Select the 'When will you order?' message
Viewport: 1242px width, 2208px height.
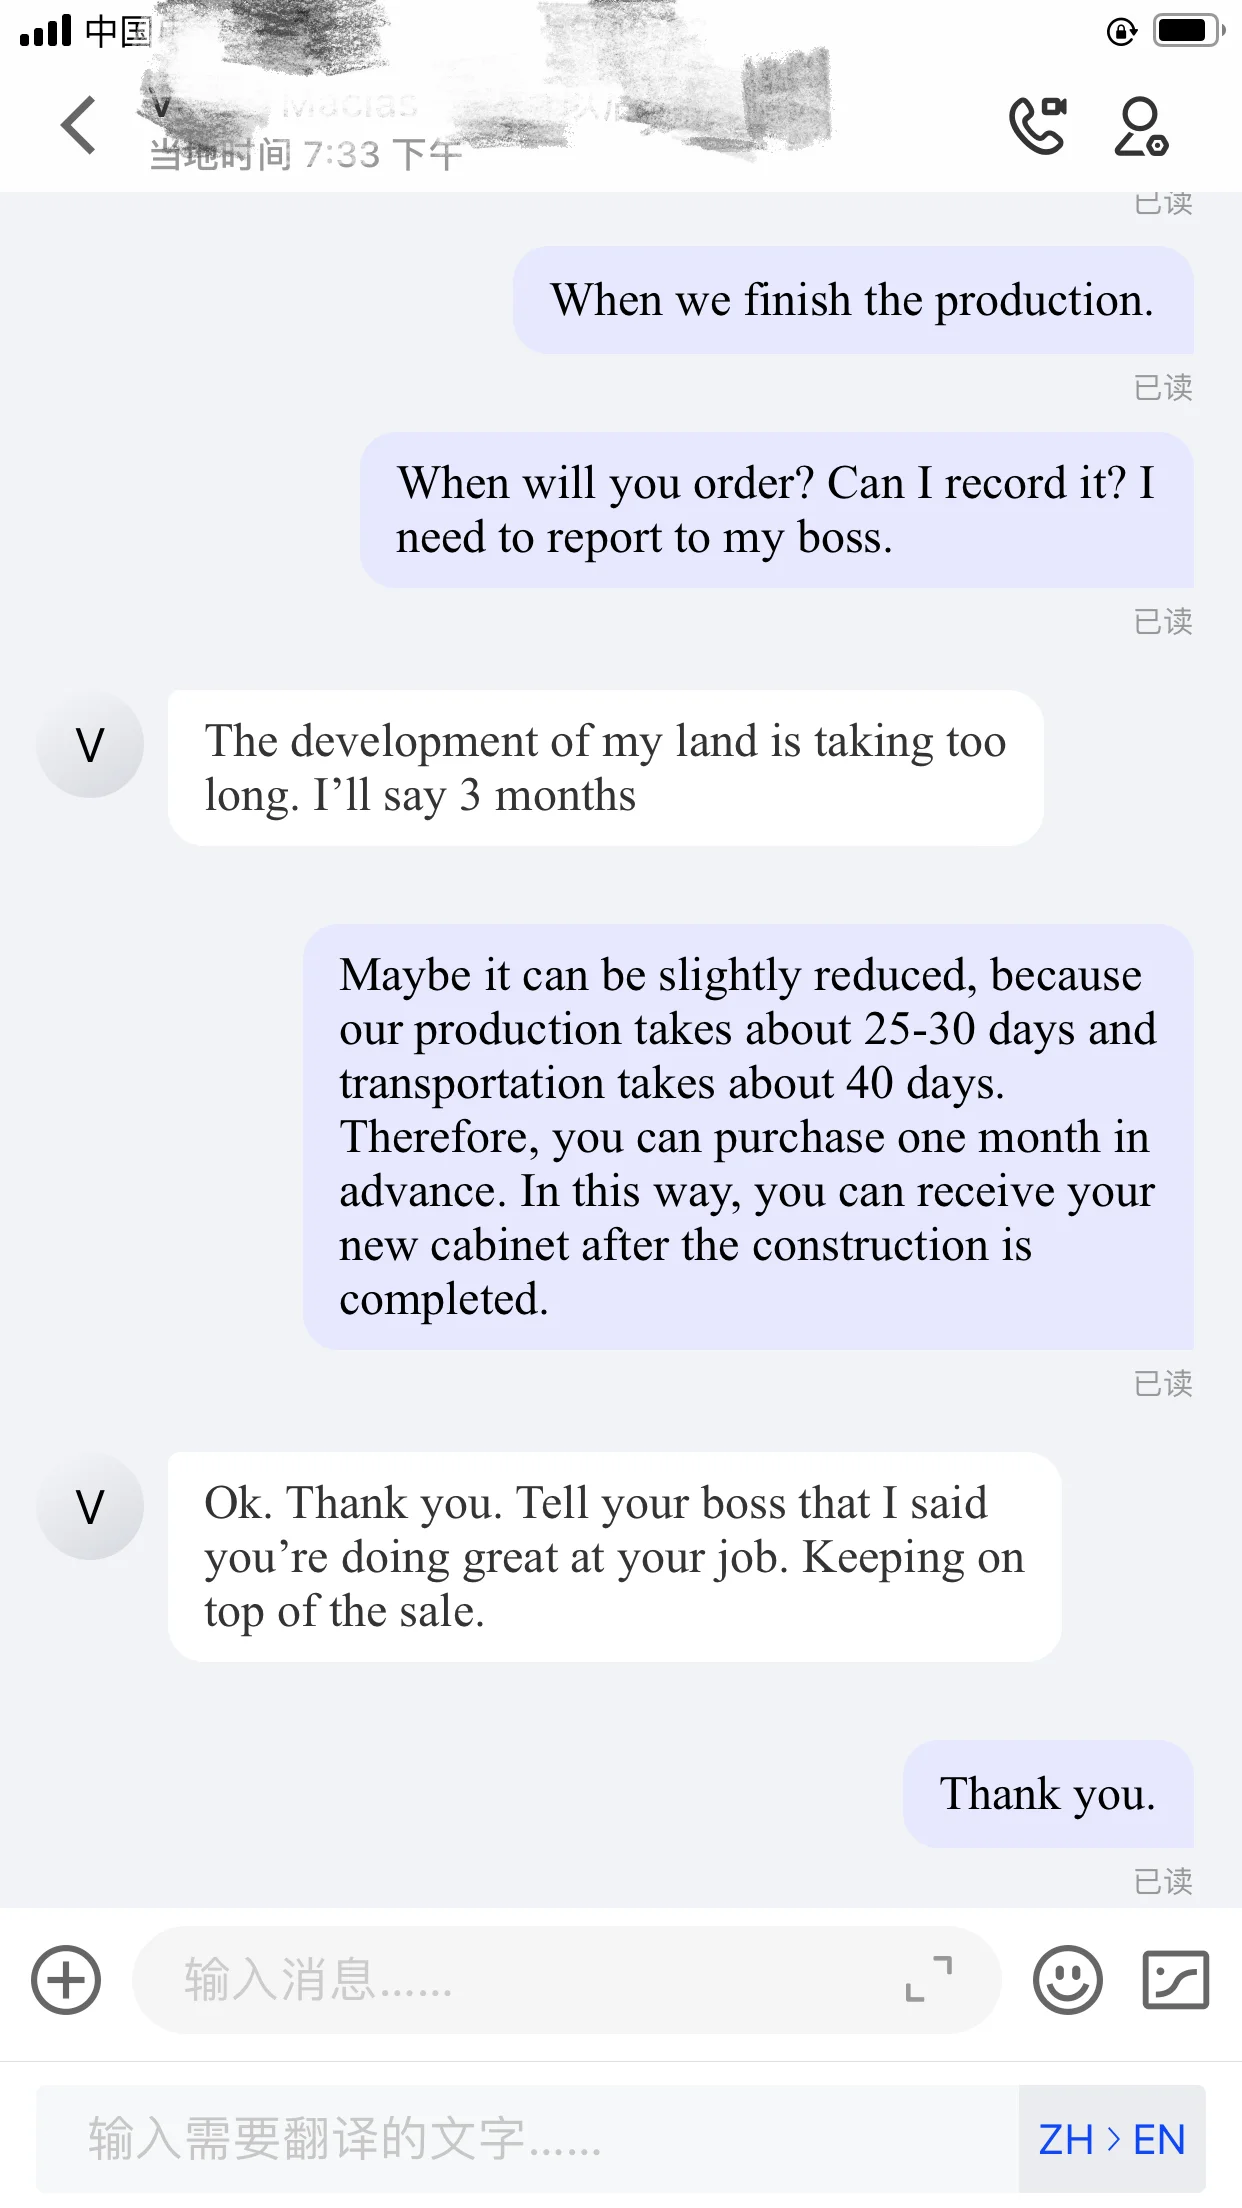pos(776,510)
